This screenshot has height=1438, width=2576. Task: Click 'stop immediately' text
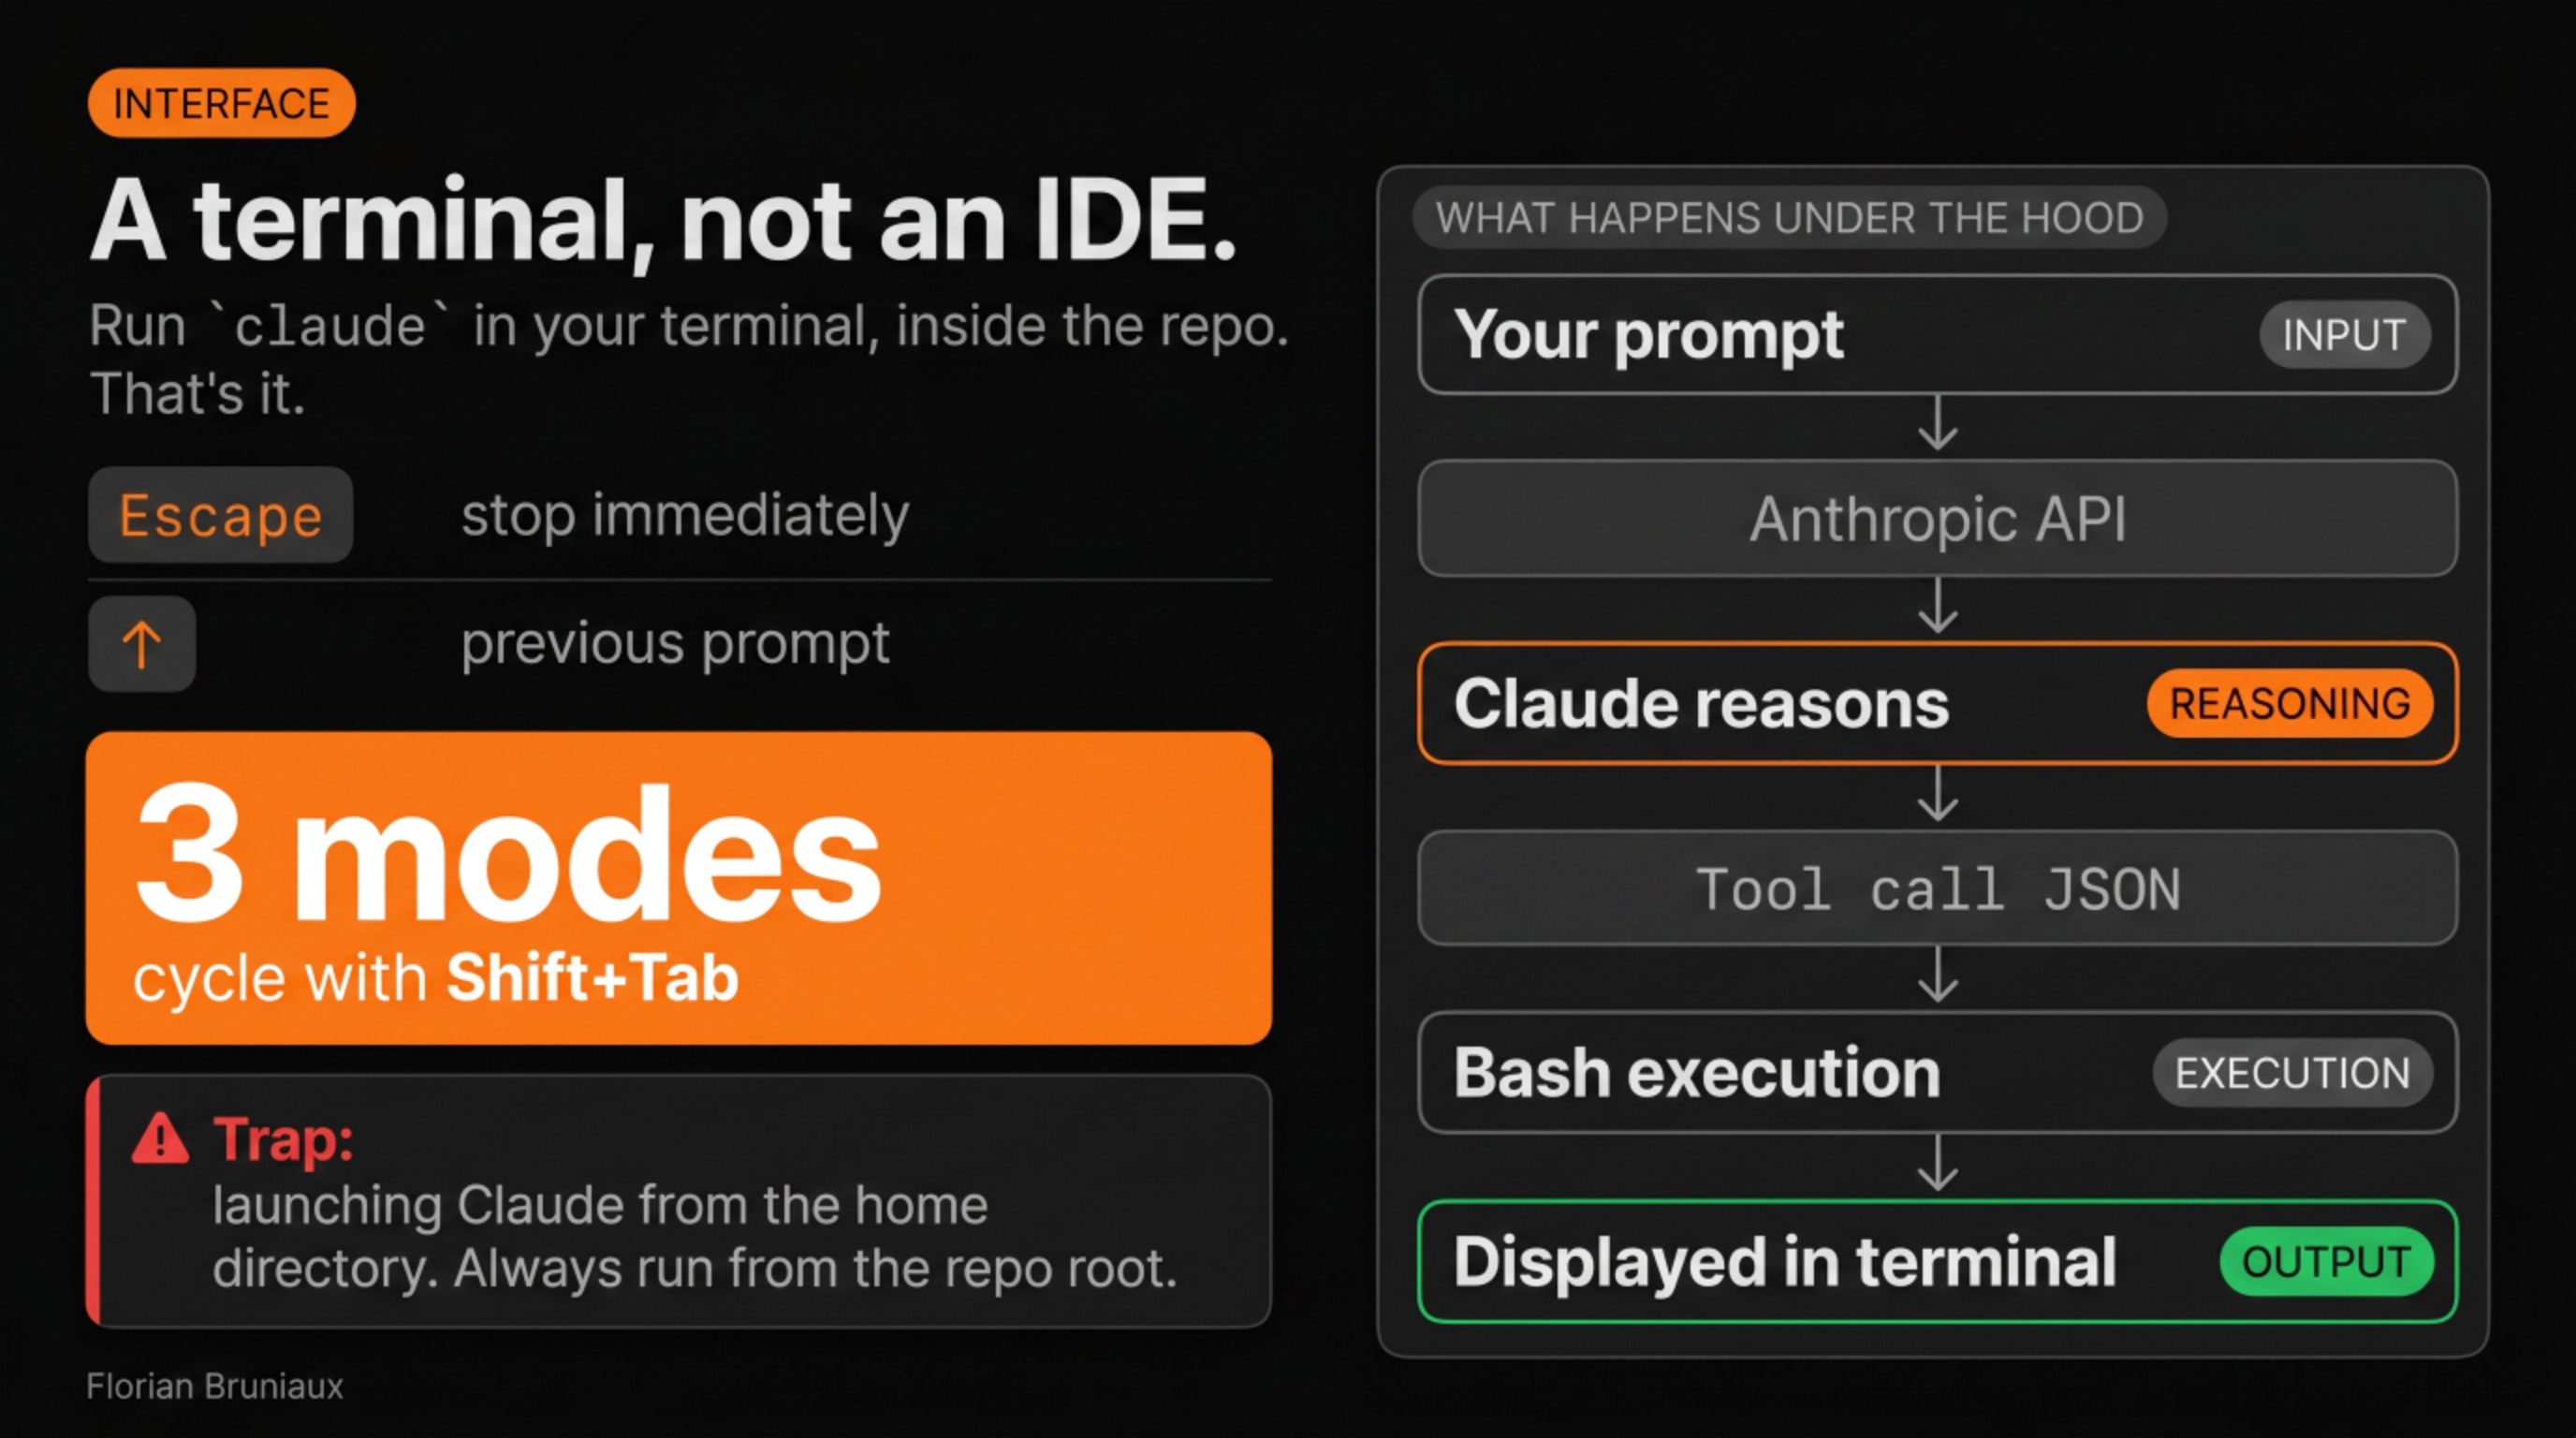point(685,516)
